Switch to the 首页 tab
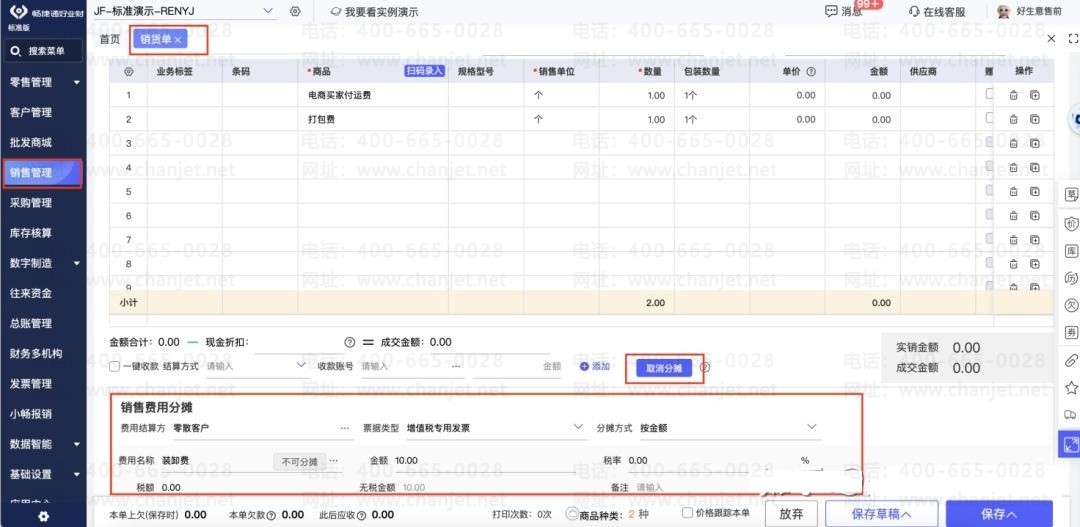The width and height of the screenshot is (1080, 527). (x=110, y=39)
